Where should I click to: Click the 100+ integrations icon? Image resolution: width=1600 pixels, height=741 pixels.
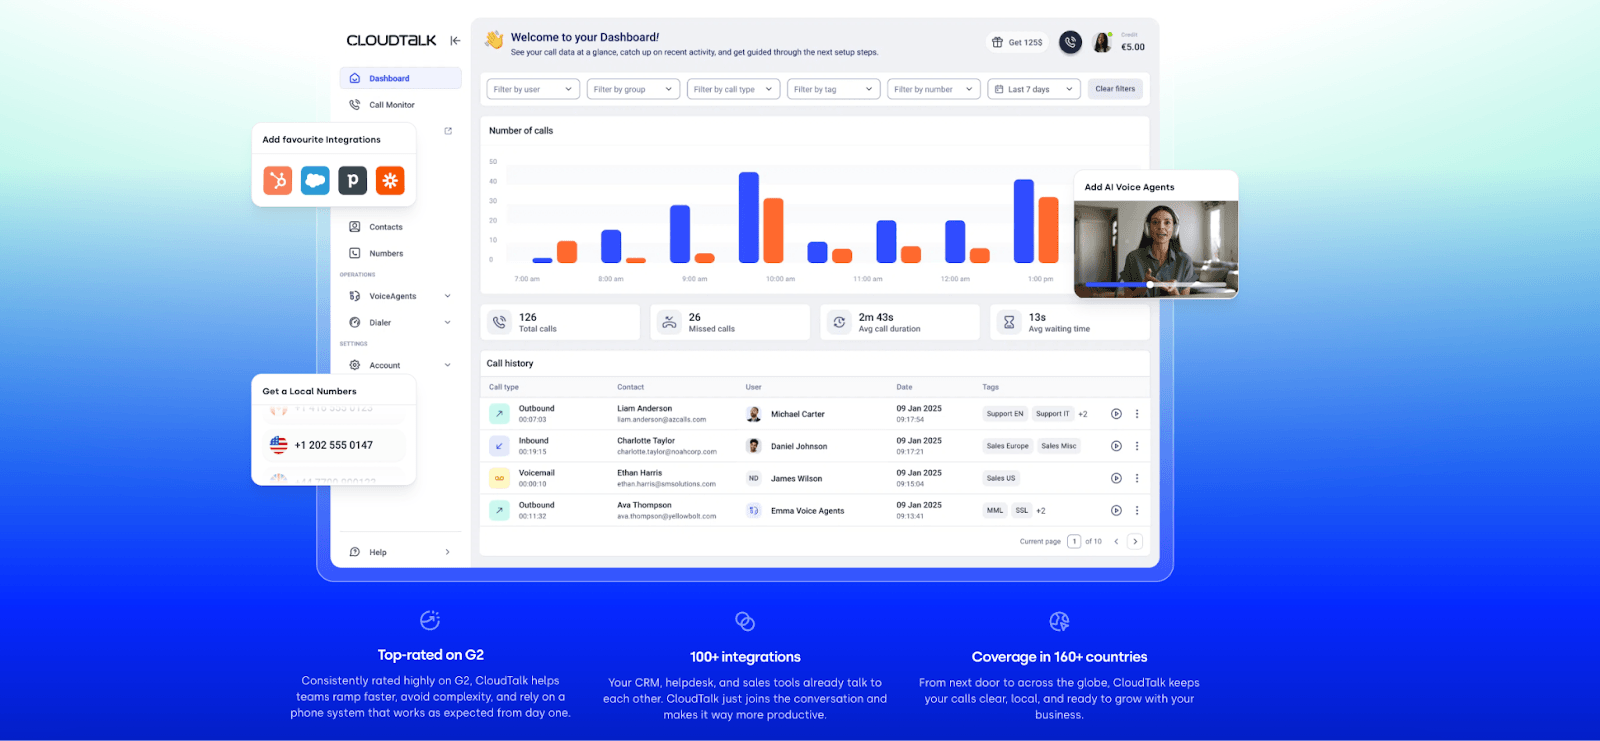click(x=745, y=621)
